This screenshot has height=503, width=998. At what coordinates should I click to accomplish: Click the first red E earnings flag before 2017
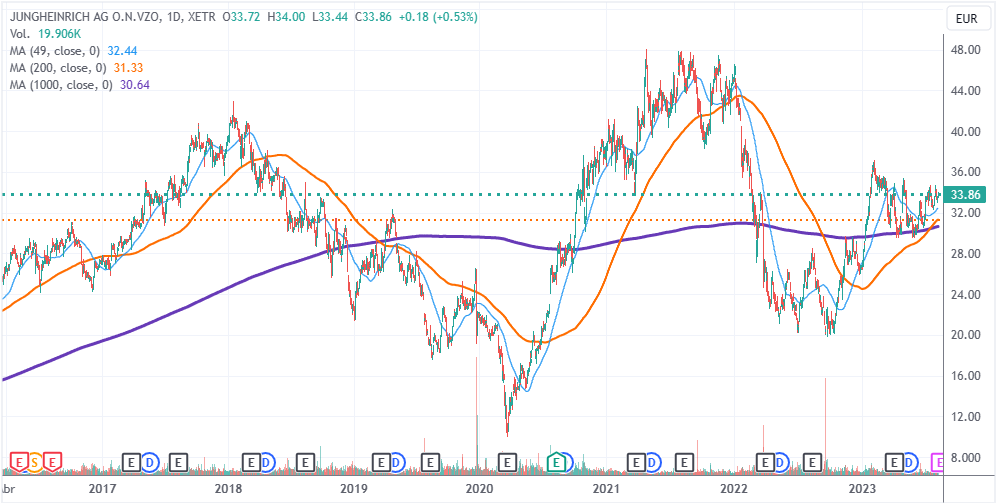point(19,461)
